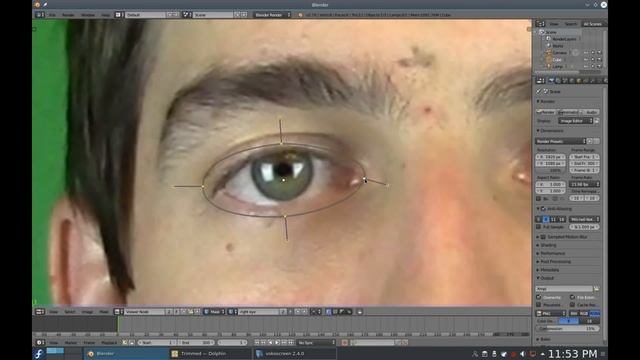Click the add render preset plus icon

[590, 141]
